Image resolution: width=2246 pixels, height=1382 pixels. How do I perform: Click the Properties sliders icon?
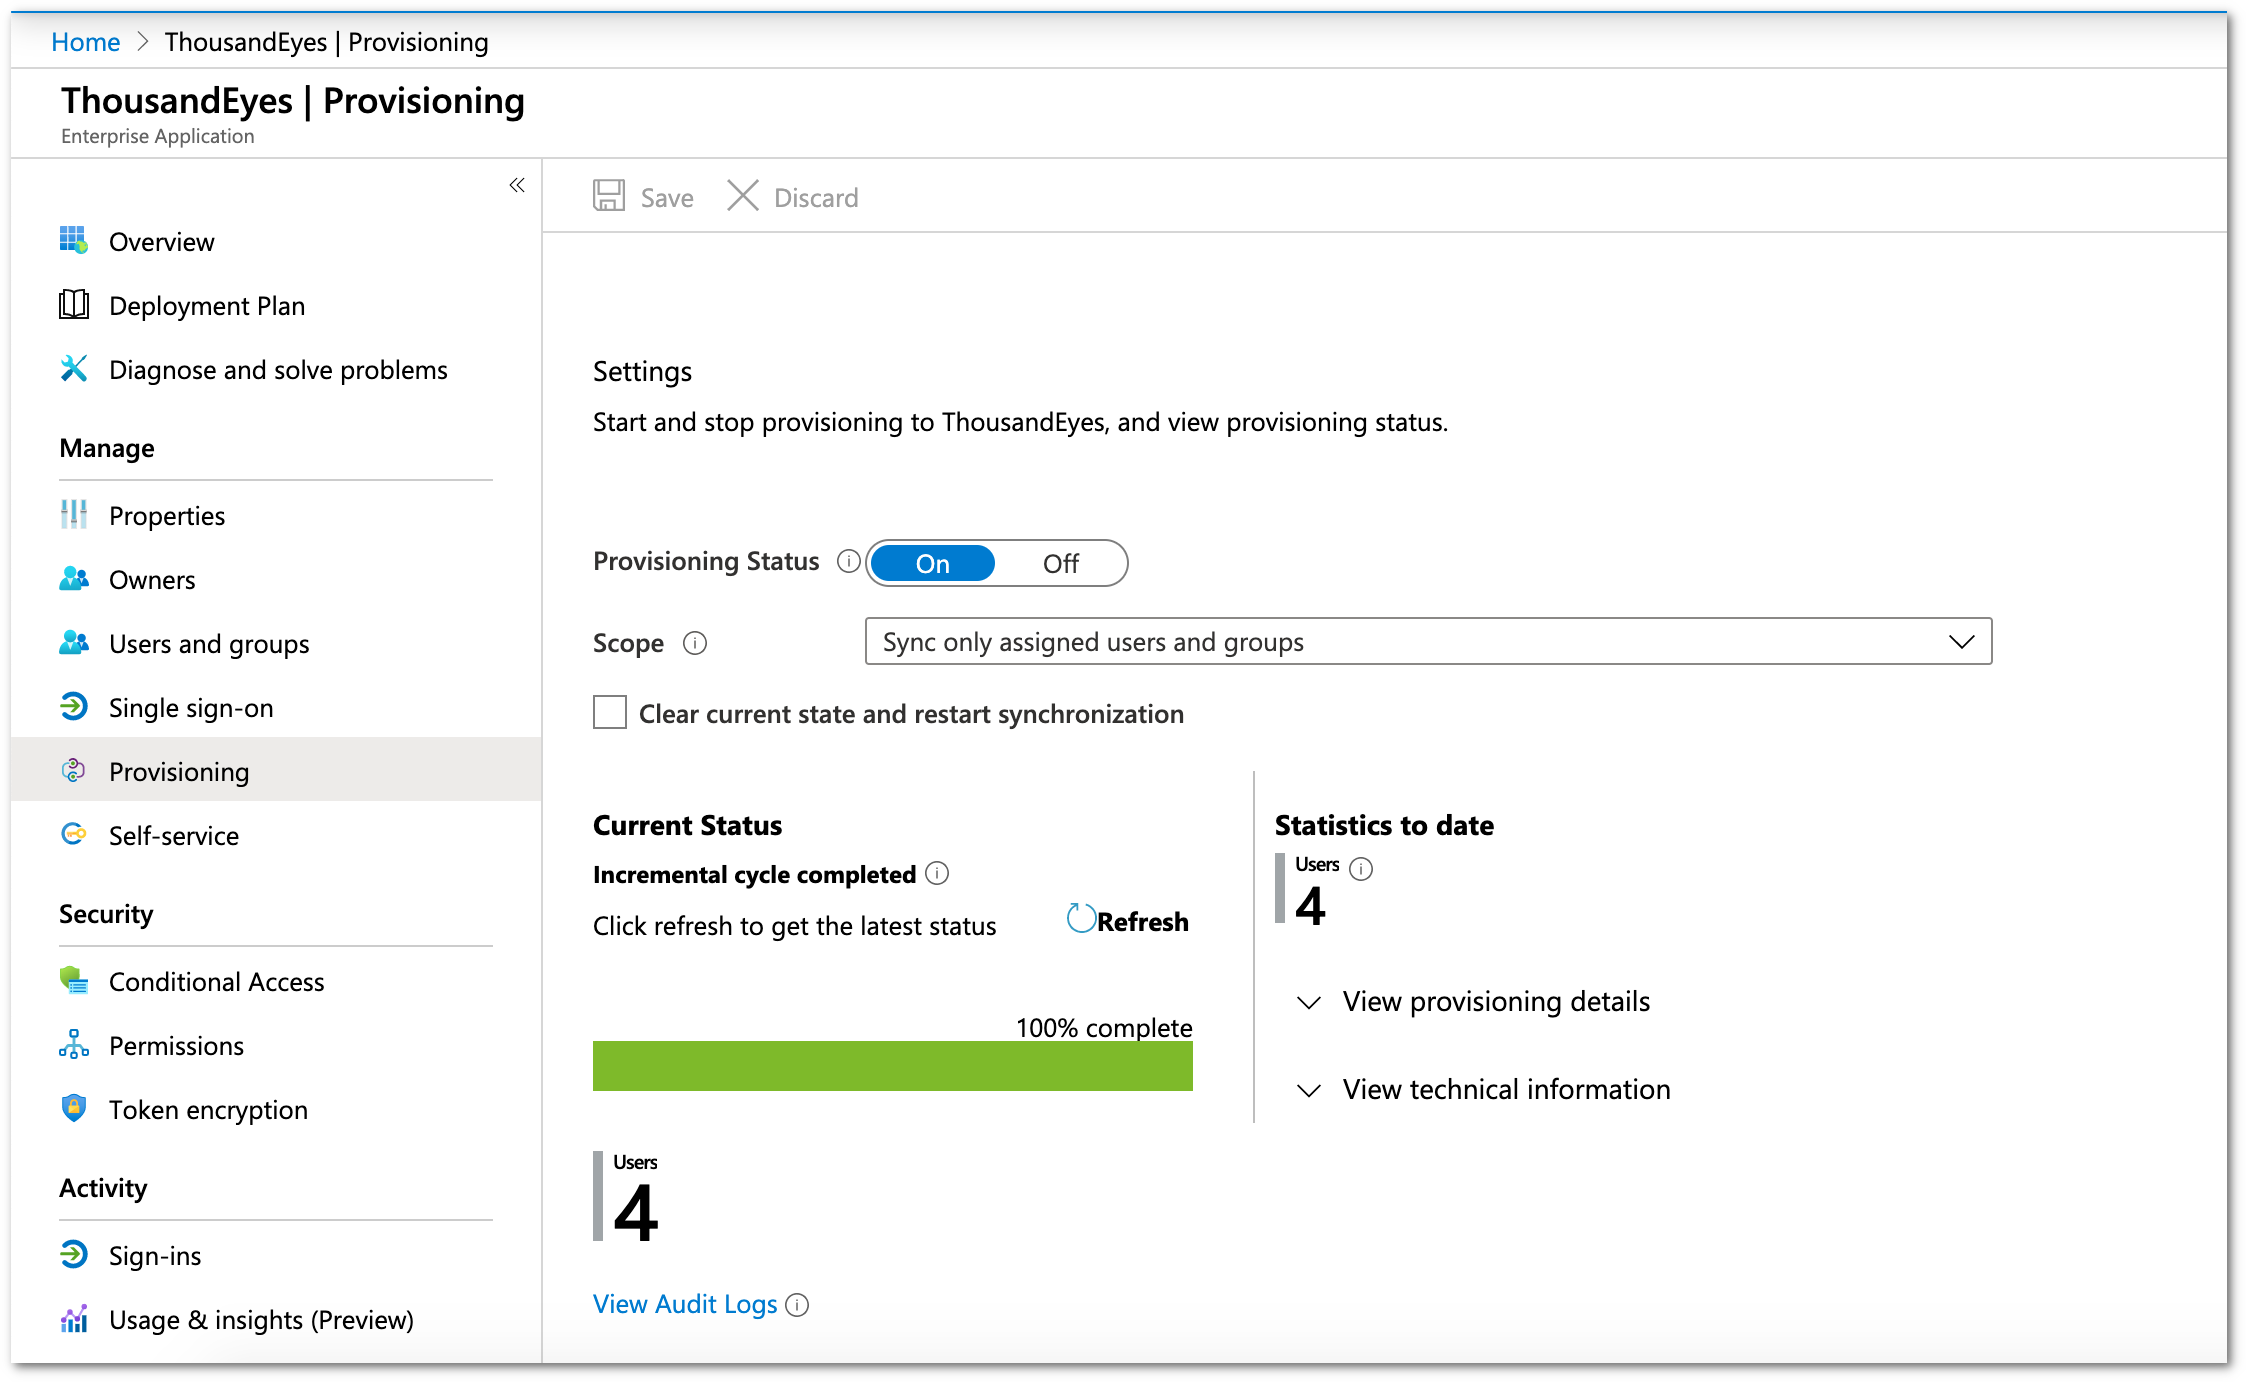(74, 514)
